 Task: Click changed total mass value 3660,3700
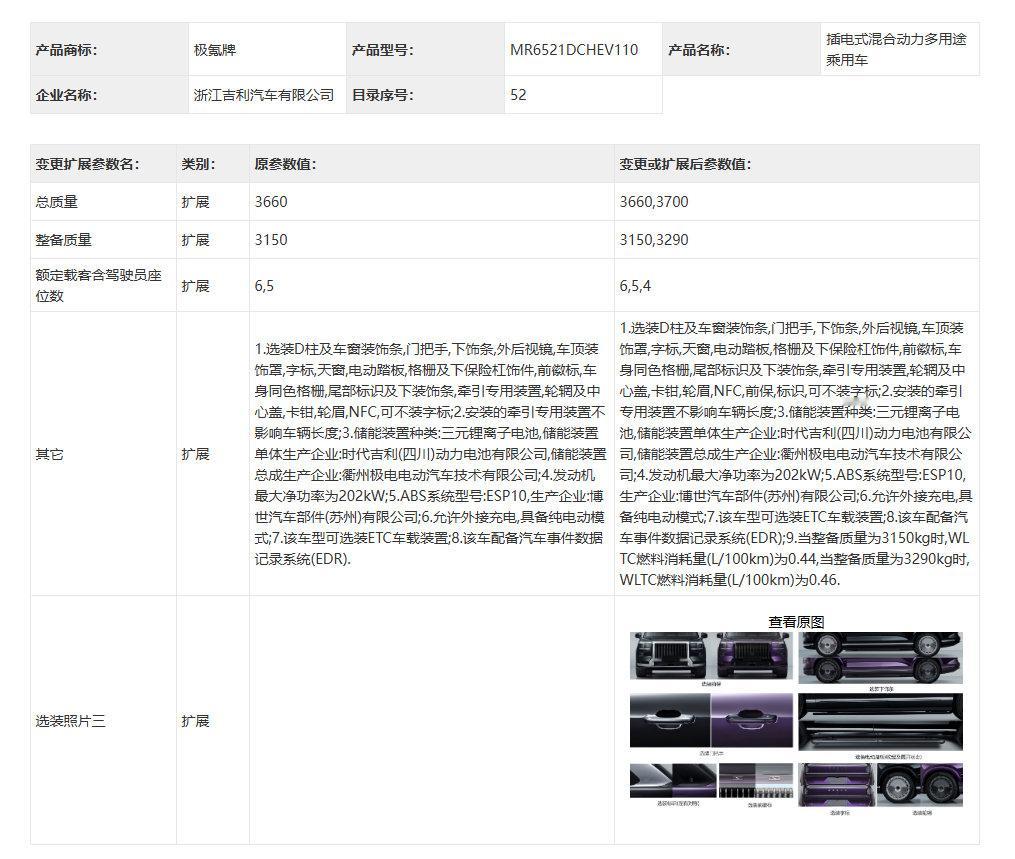tap(654, 202)
